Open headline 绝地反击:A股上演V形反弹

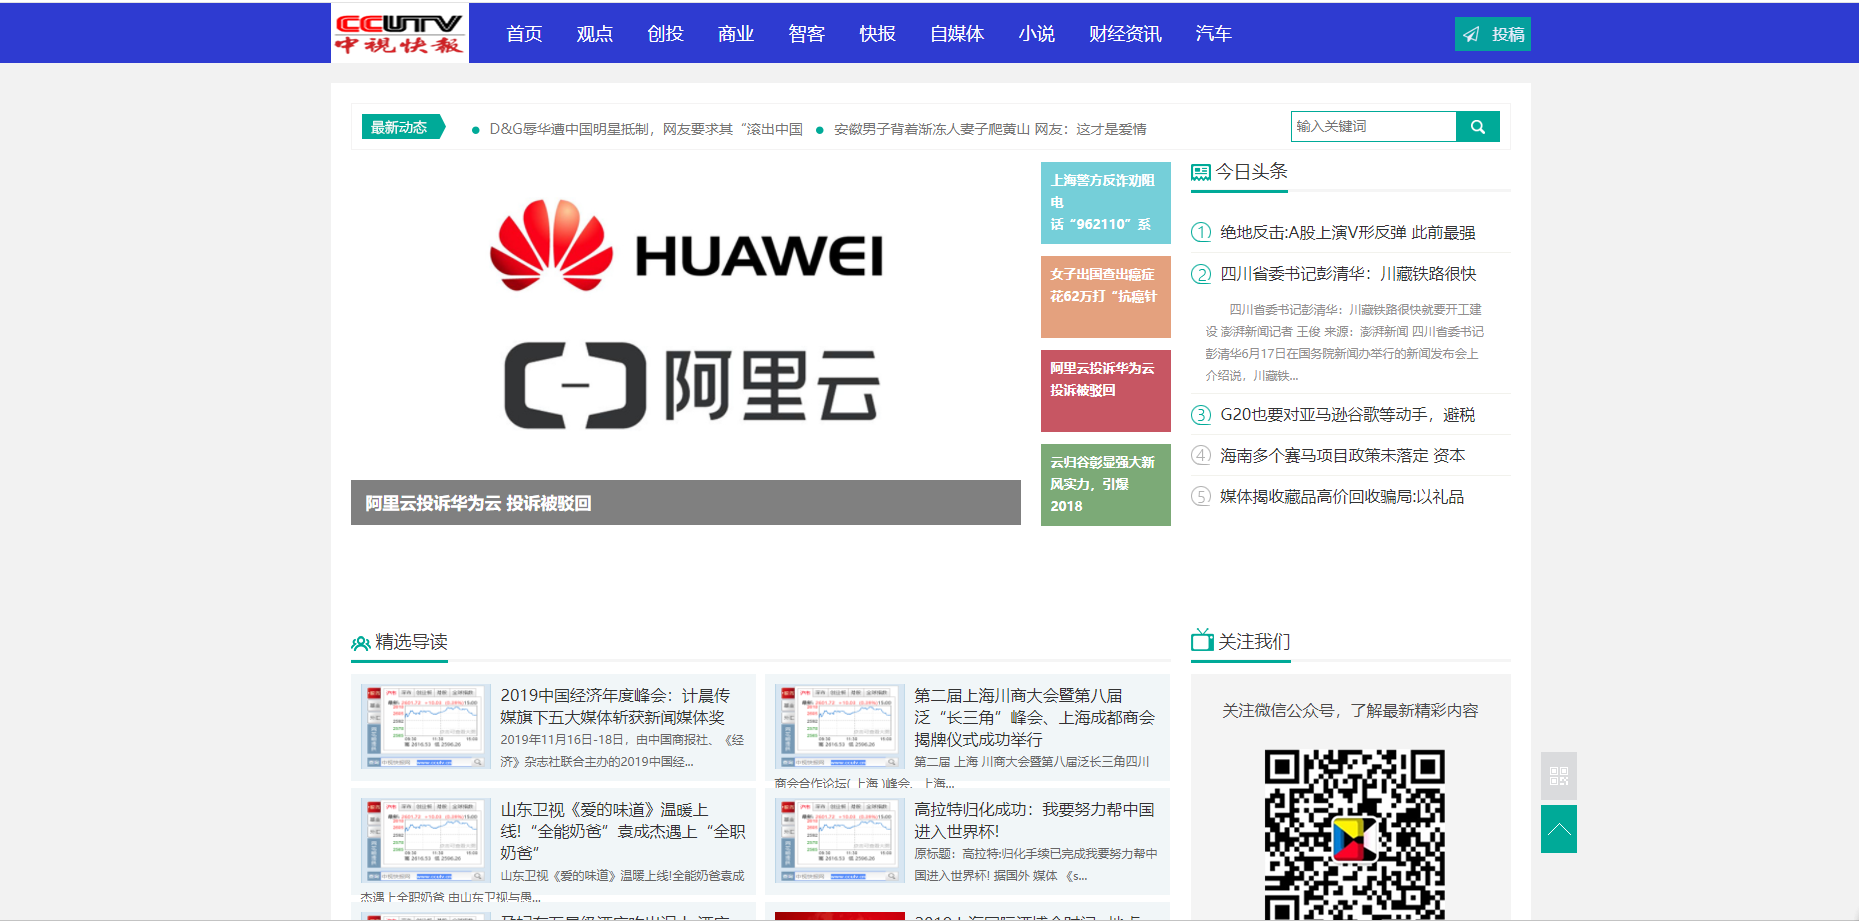(x=1347, y=233)
